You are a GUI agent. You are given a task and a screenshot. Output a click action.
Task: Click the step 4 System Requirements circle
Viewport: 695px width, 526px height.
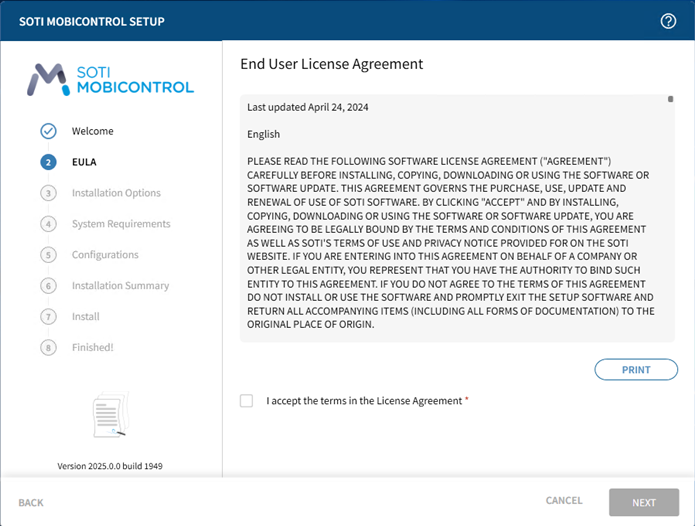pos(48,224)
